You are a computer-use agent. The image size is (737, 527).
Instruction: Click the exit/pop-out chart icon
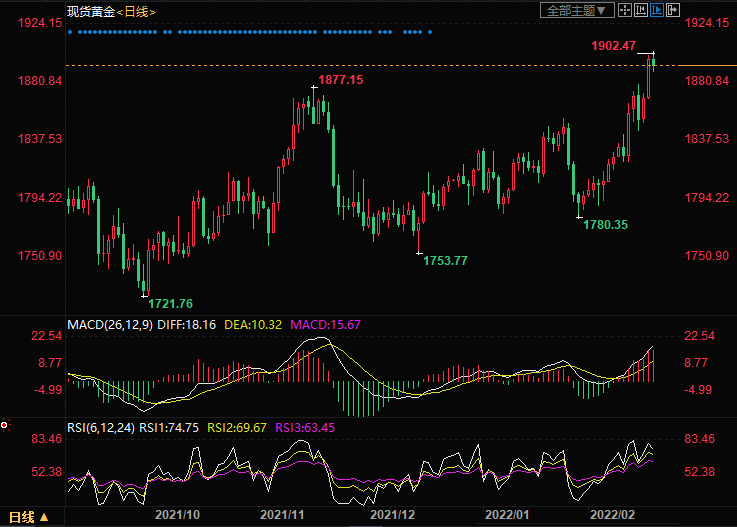(672, 10)
